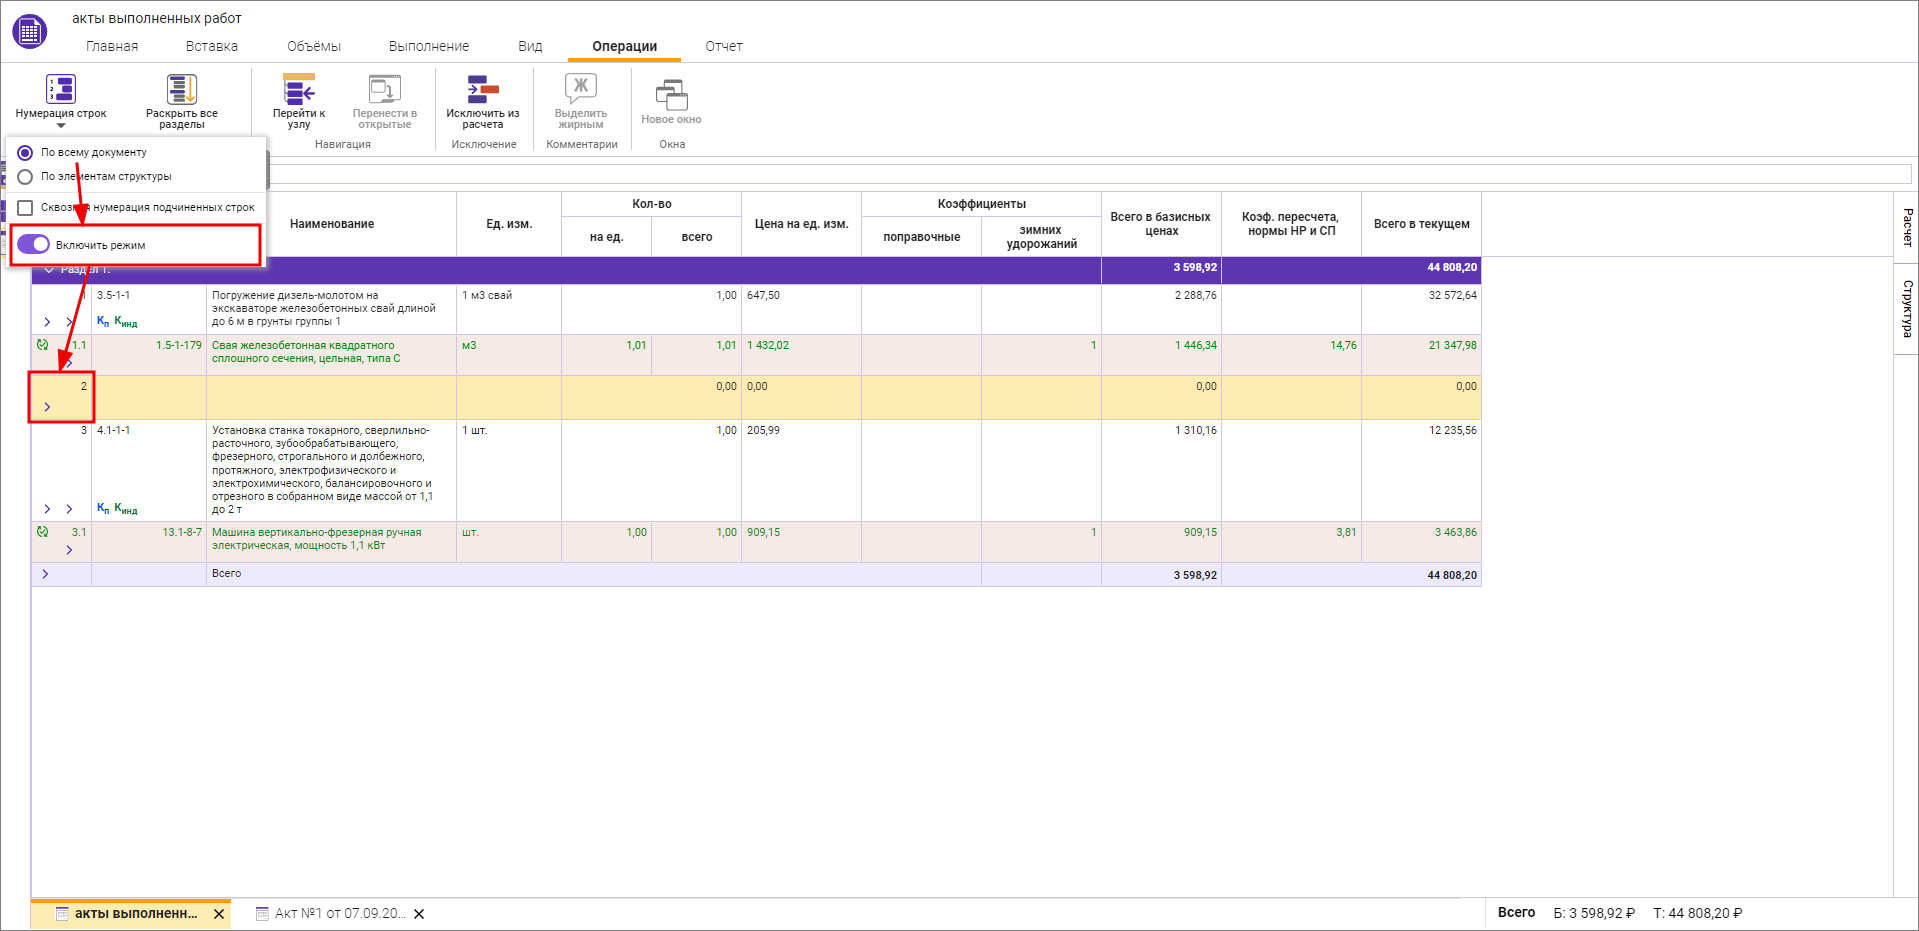Viewport: 1919px width, 931px height.
Task: Switch to Акт №1 от 07.09.20 document tab
Action: (338, 914)
